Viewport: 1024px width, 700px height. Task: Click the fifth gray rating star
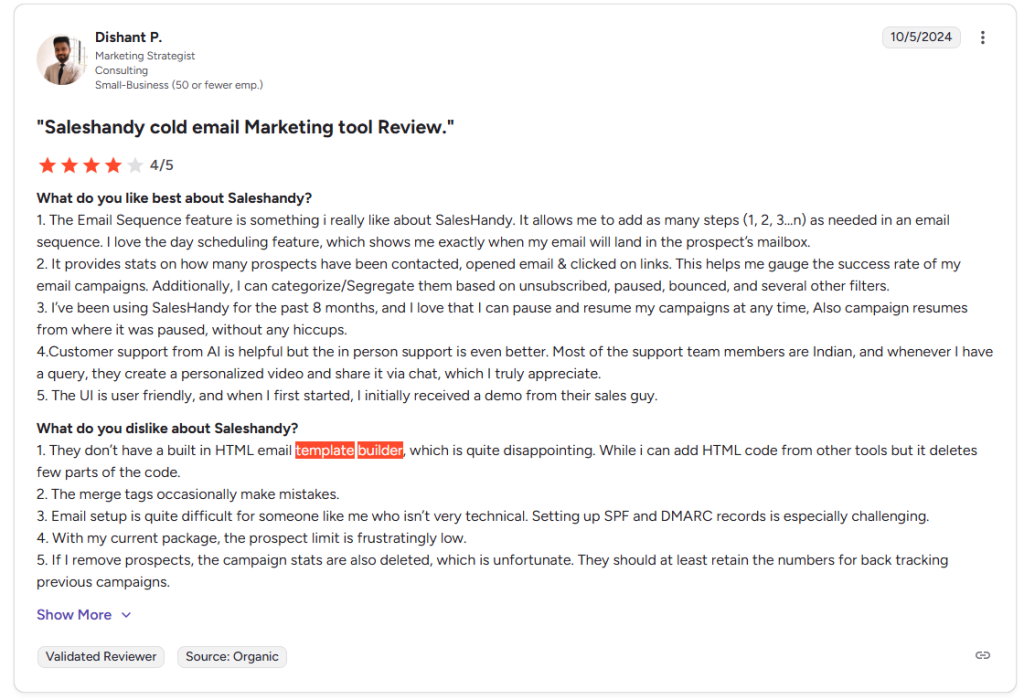click(135, 165)
